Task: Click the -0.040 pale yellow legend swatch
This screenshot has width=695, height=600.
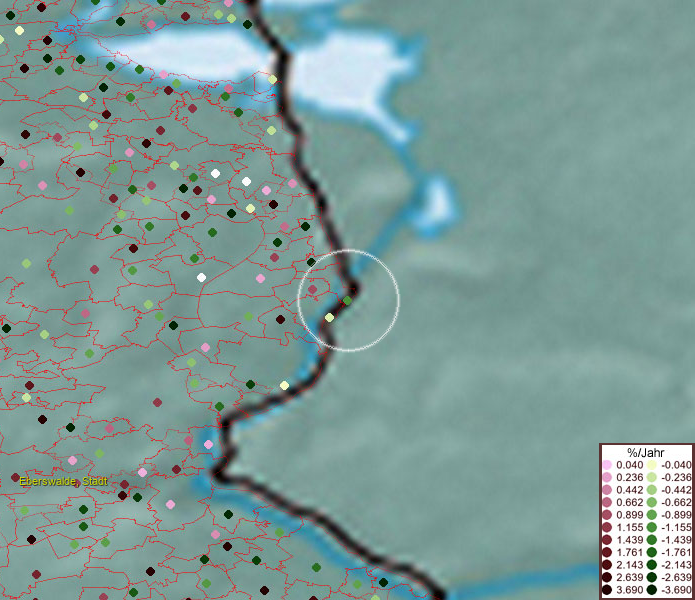Action: click(x=651, y=465)
